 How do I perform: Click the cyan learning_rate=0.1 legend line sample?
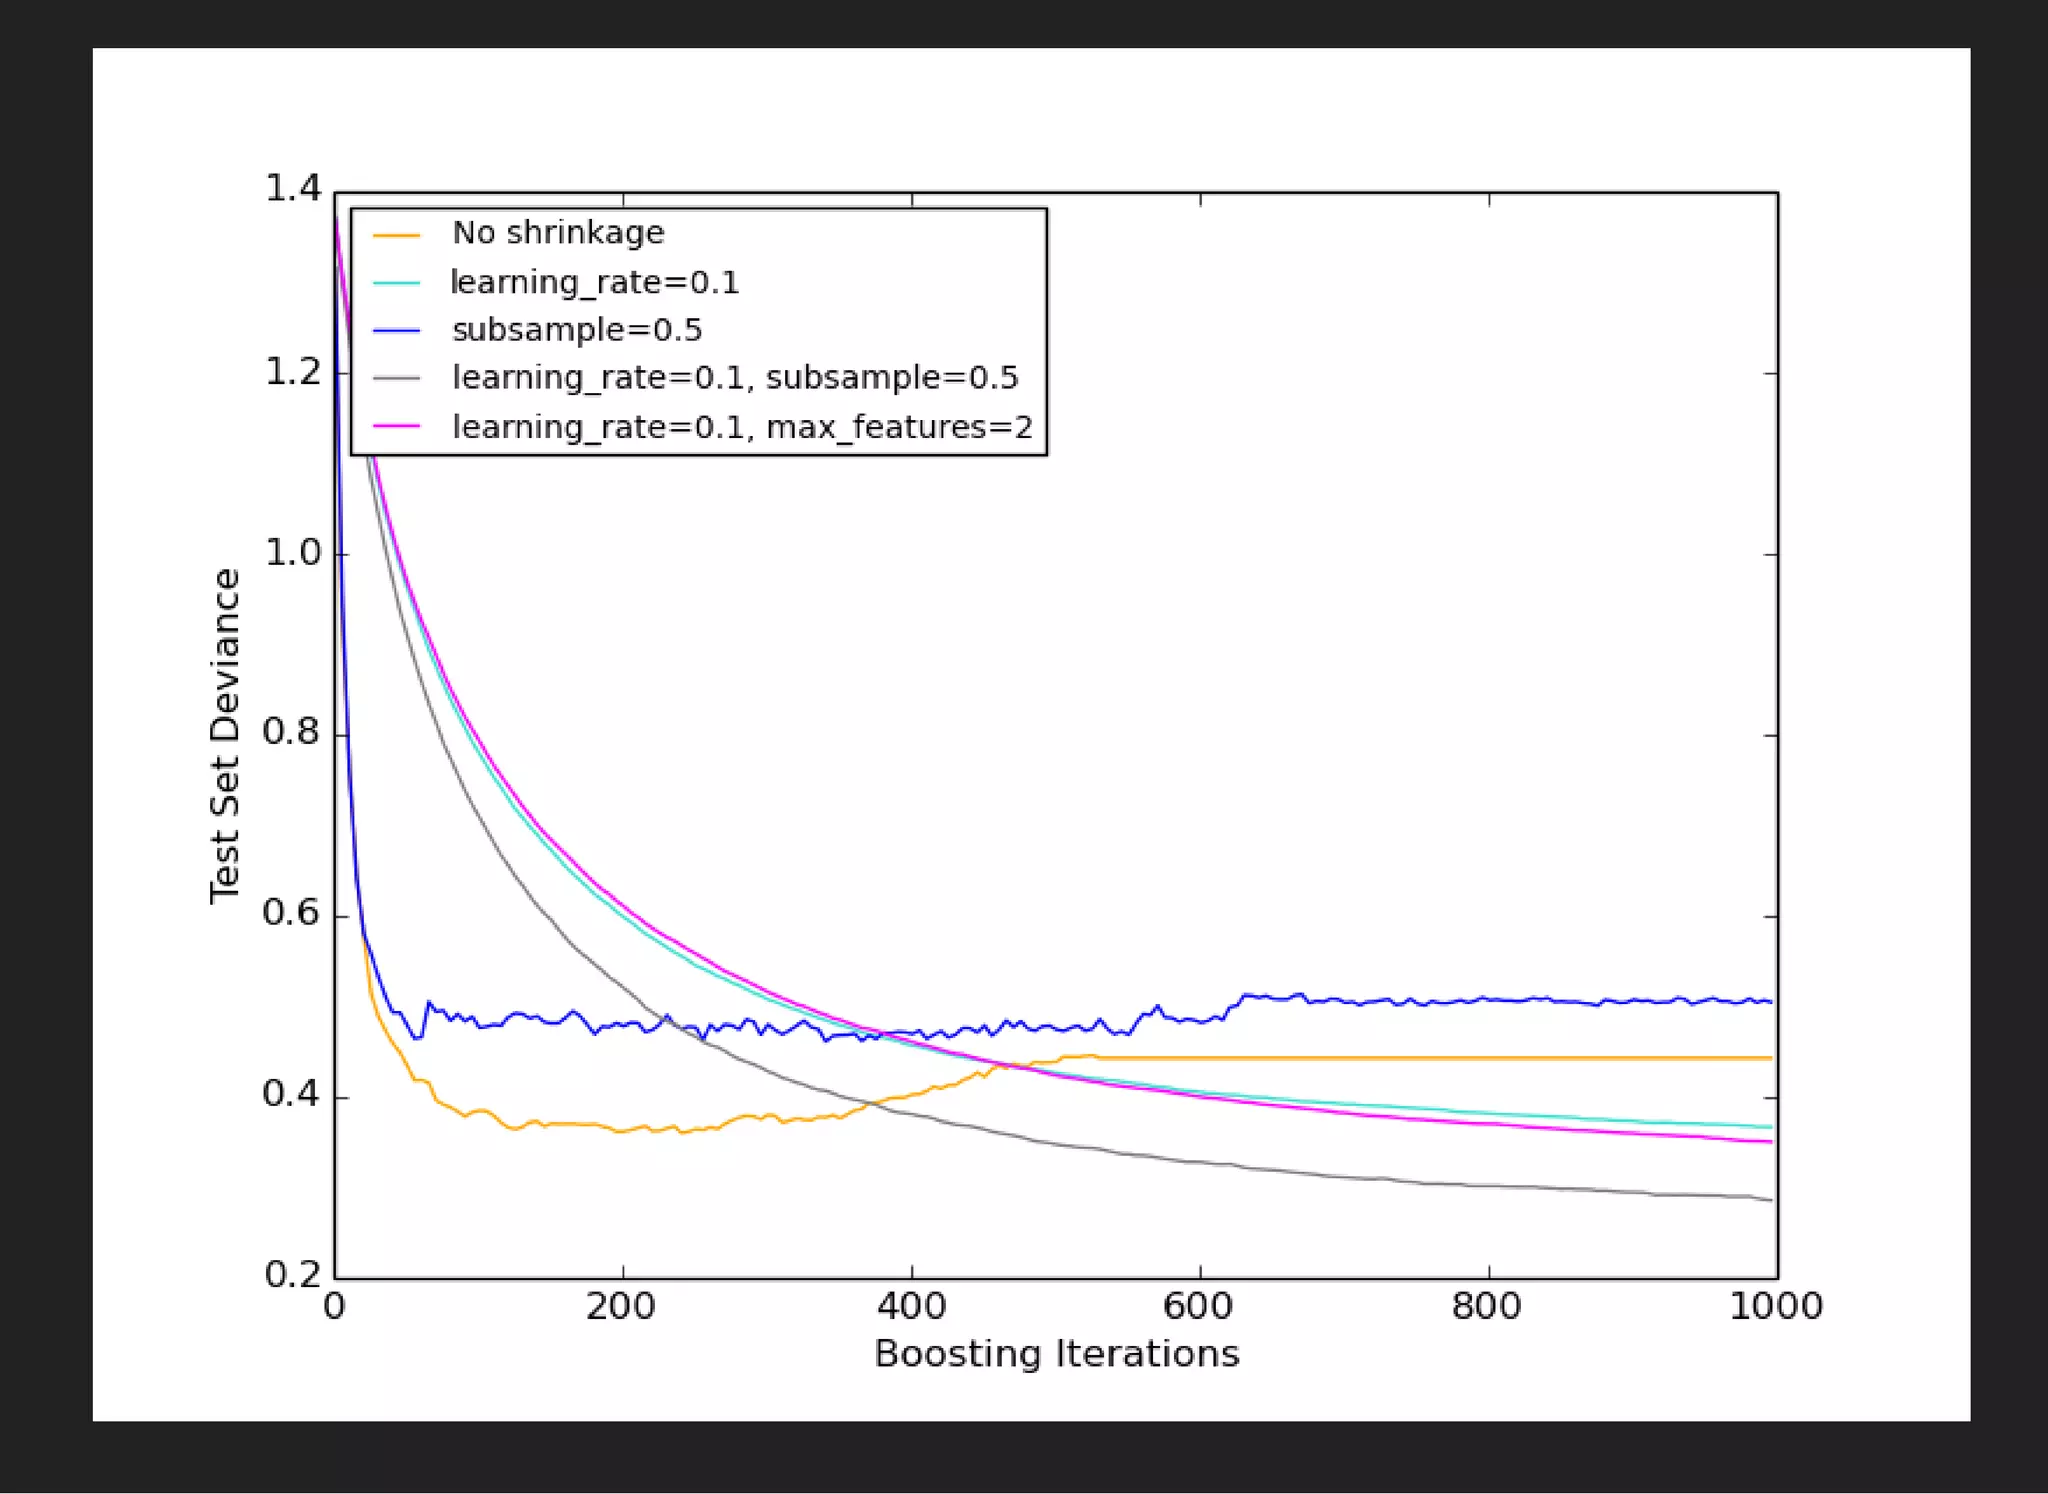[396, 284]
